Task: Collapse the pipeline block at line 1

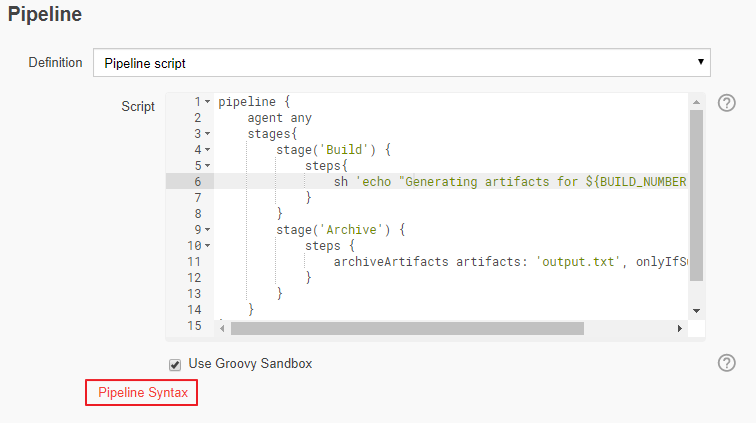Action: pos(207,102)
